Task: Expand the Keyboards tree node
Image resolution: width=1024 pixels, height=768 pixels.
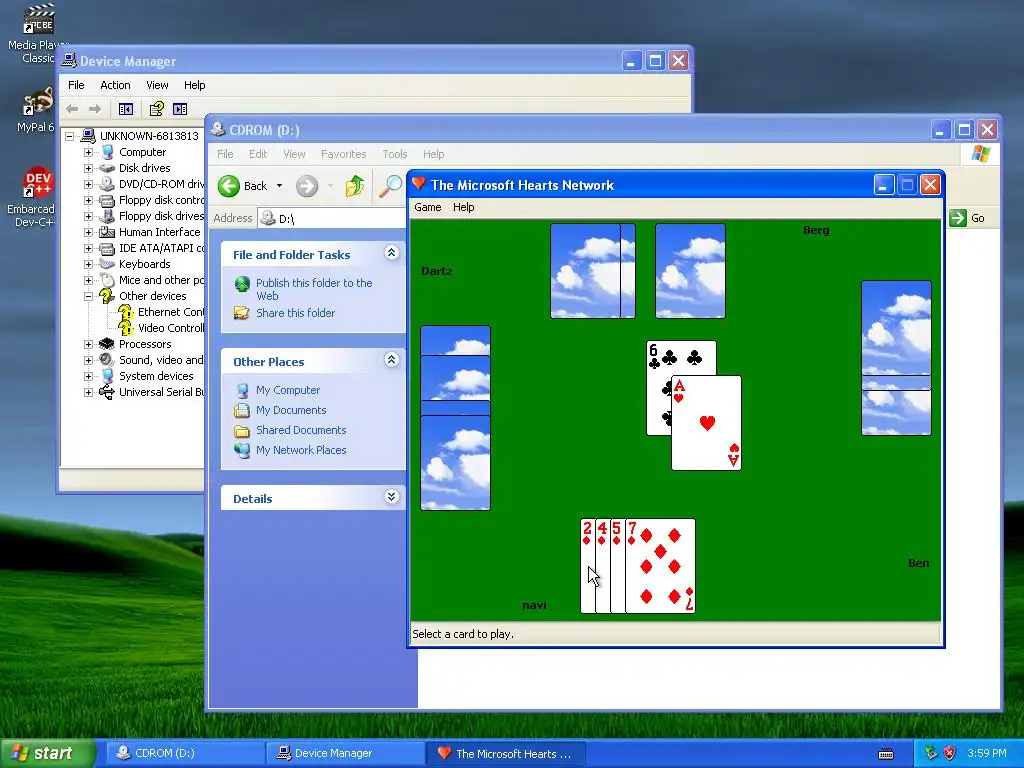Action: coord(88,264)
